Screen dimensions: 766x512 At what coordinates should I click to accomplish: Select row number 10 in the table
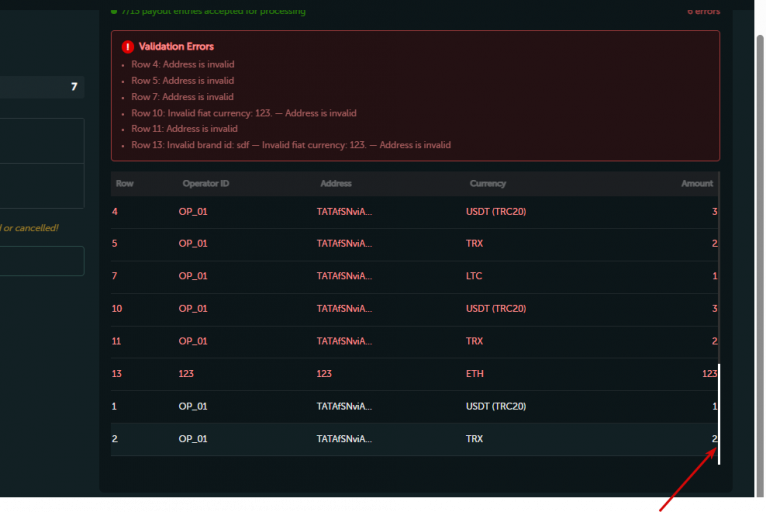tap(117, 309)
